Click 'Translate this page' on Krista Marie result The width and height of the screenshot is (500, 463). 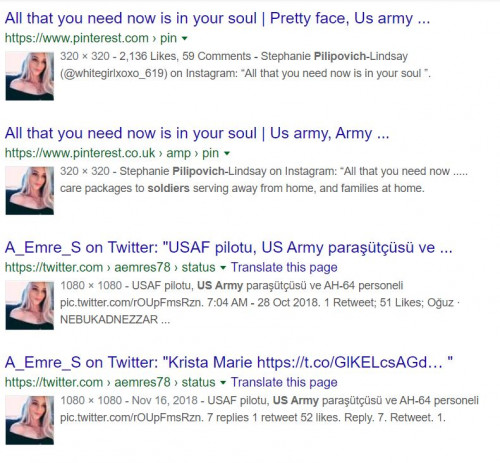(x=284, y=382)
